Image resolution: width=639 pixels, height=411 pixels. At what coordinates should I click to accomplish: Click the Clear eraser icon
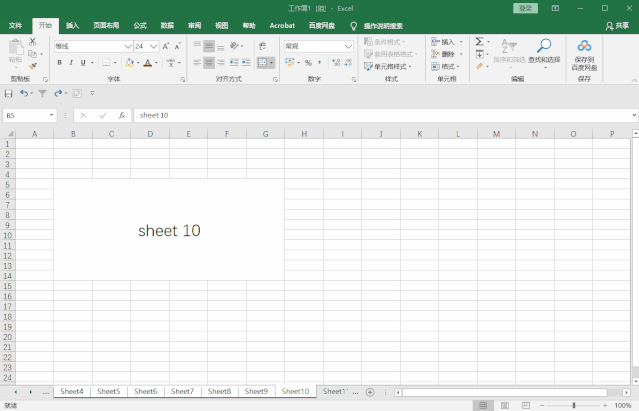pos(479,66)
